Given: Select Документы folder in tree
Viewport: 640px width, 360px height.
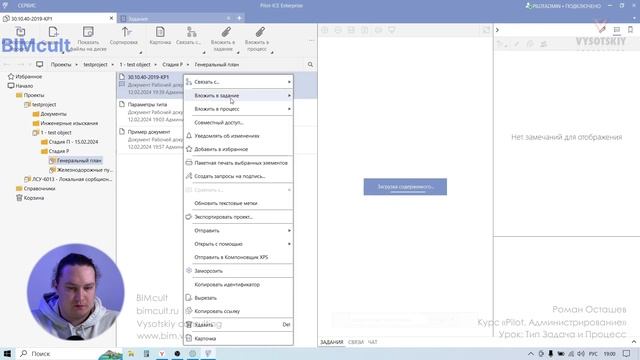Looking at the screenshot, I should pyautogui.click(x=53, y=114).
